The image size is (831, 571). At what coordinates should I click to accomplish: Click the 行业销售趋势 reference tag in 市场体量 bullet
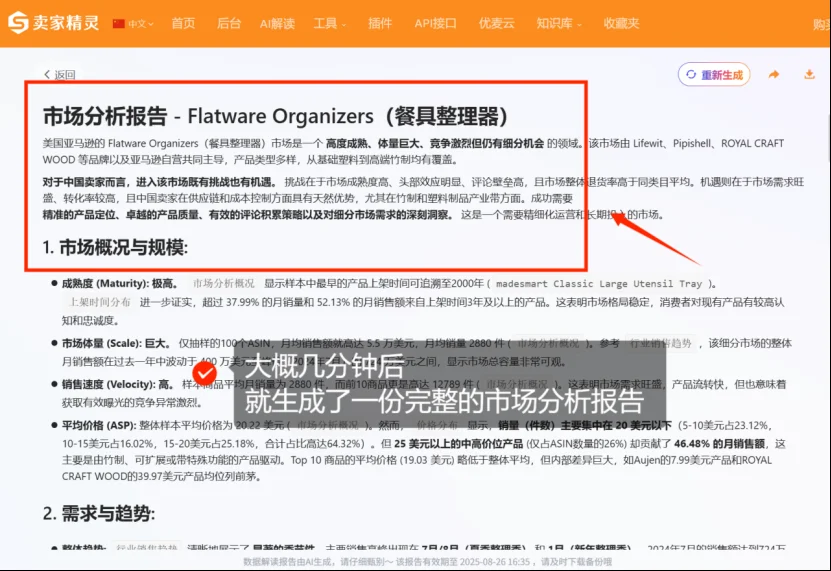(660, 343)
